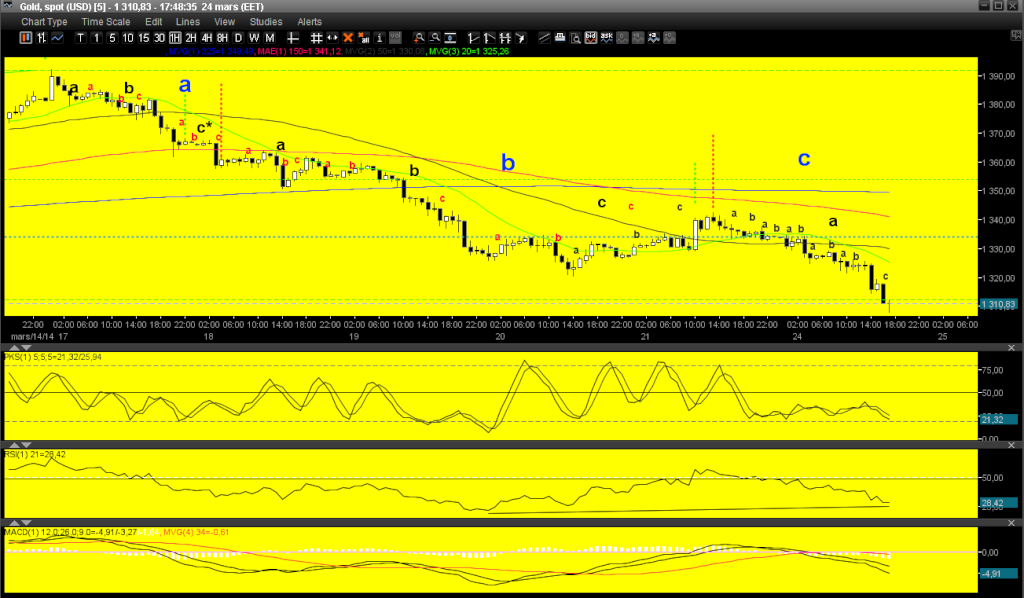Open the Lines menu

point(187,22)
